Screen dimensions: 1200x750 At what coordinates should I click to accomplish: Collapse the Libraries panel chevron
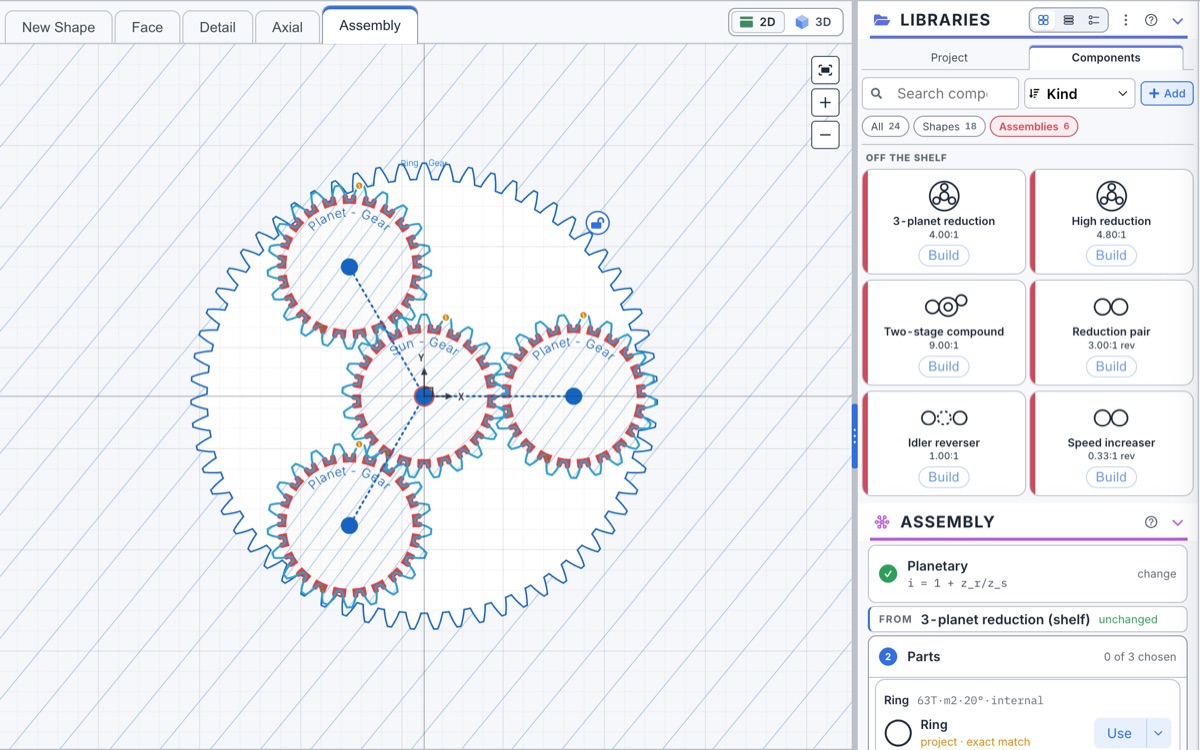(1177, 20)
